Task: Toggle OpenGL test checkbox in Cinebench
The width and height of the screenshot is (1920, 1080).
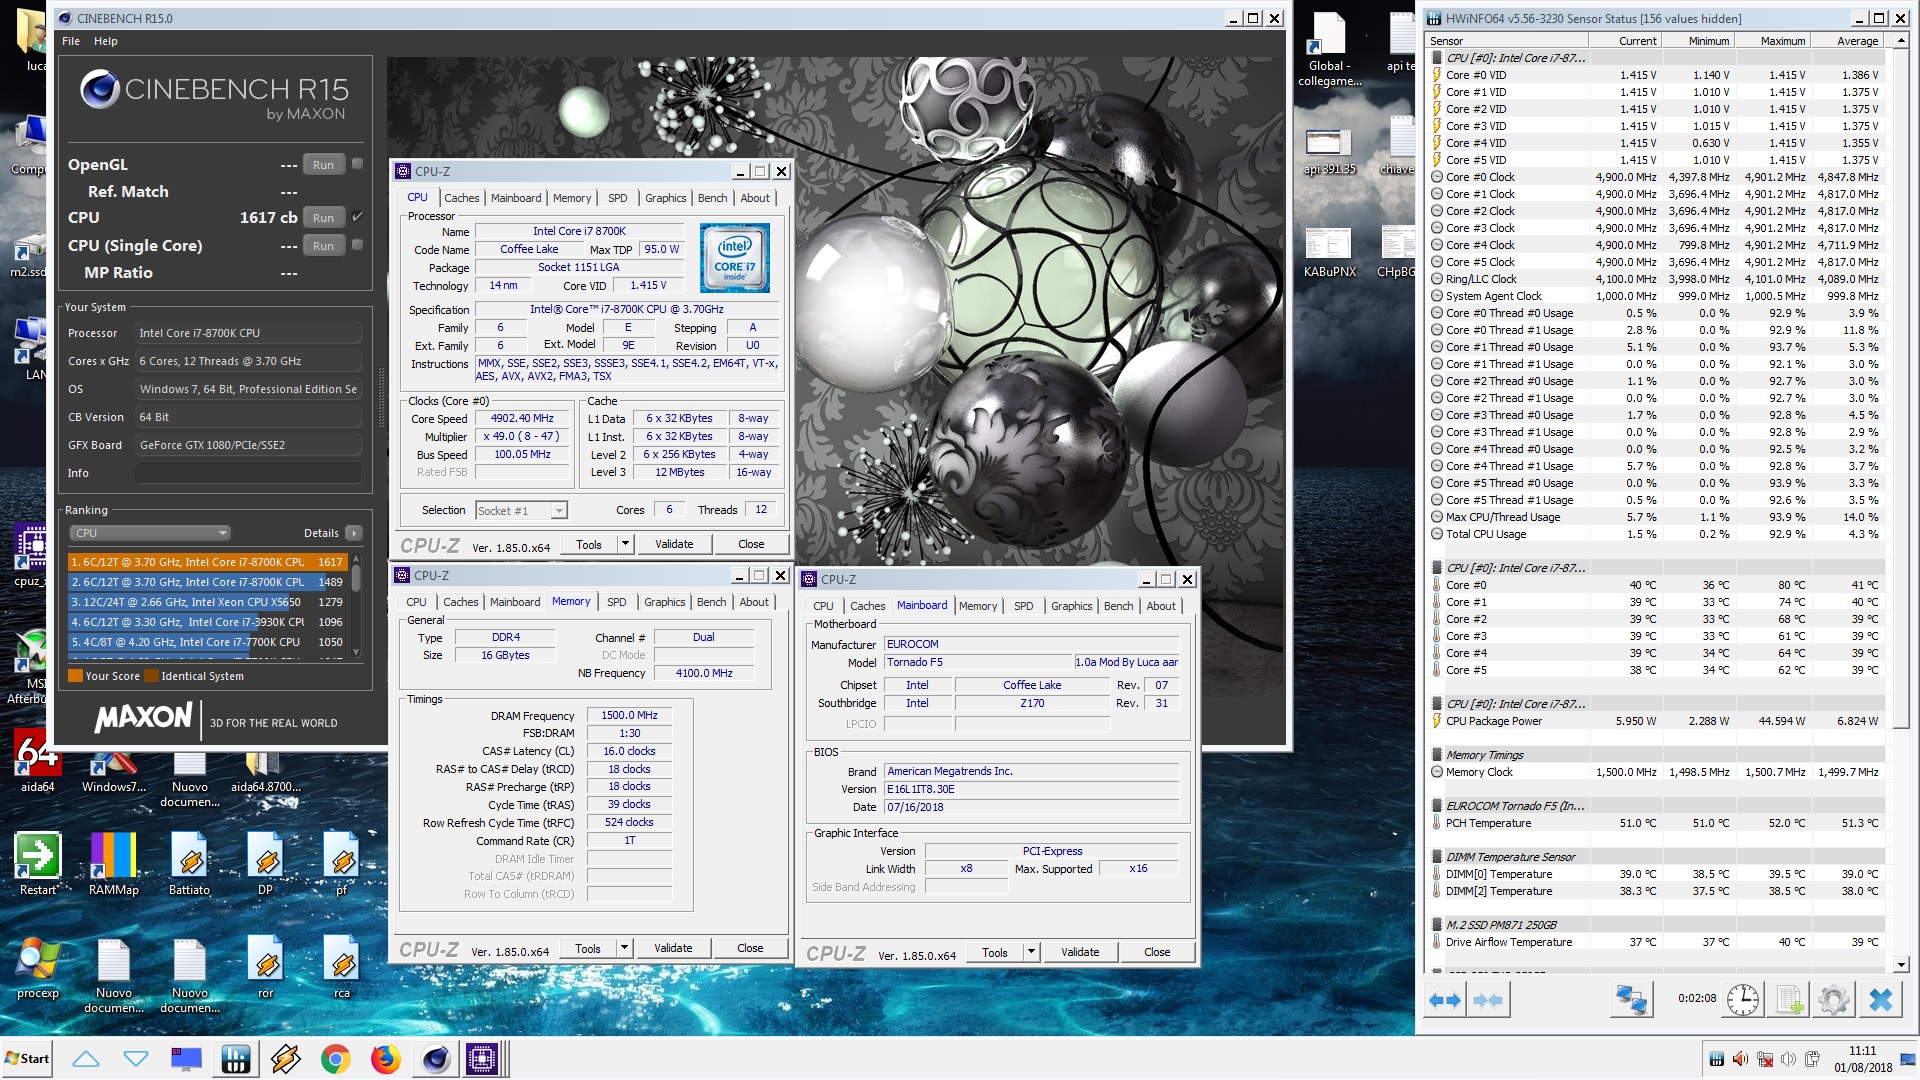Action: tap(357, 164)
